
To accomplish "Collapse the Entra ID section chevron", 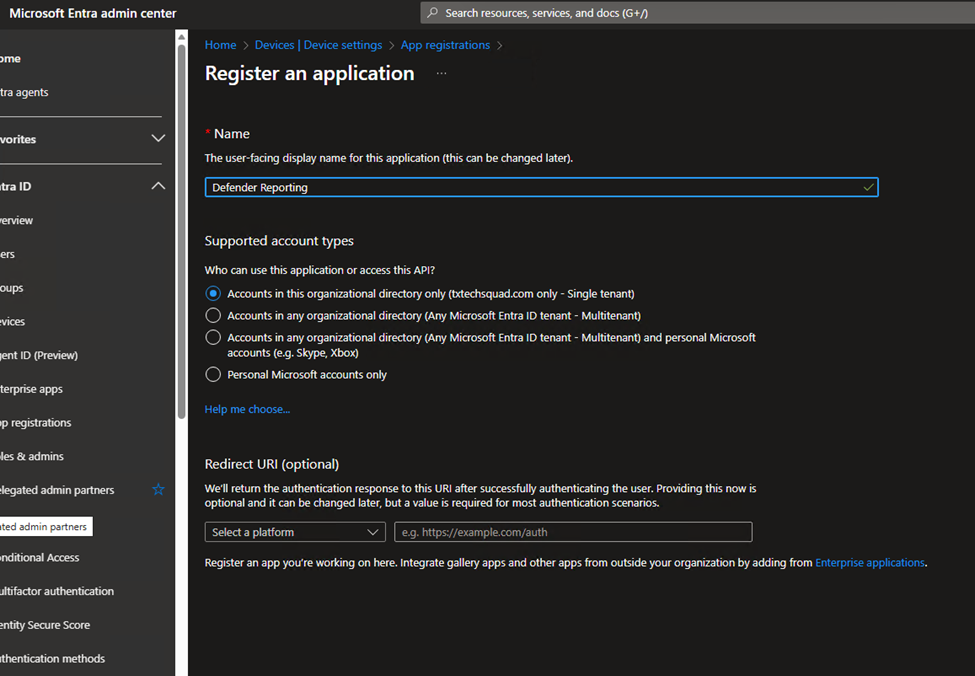I will [158, 186].
